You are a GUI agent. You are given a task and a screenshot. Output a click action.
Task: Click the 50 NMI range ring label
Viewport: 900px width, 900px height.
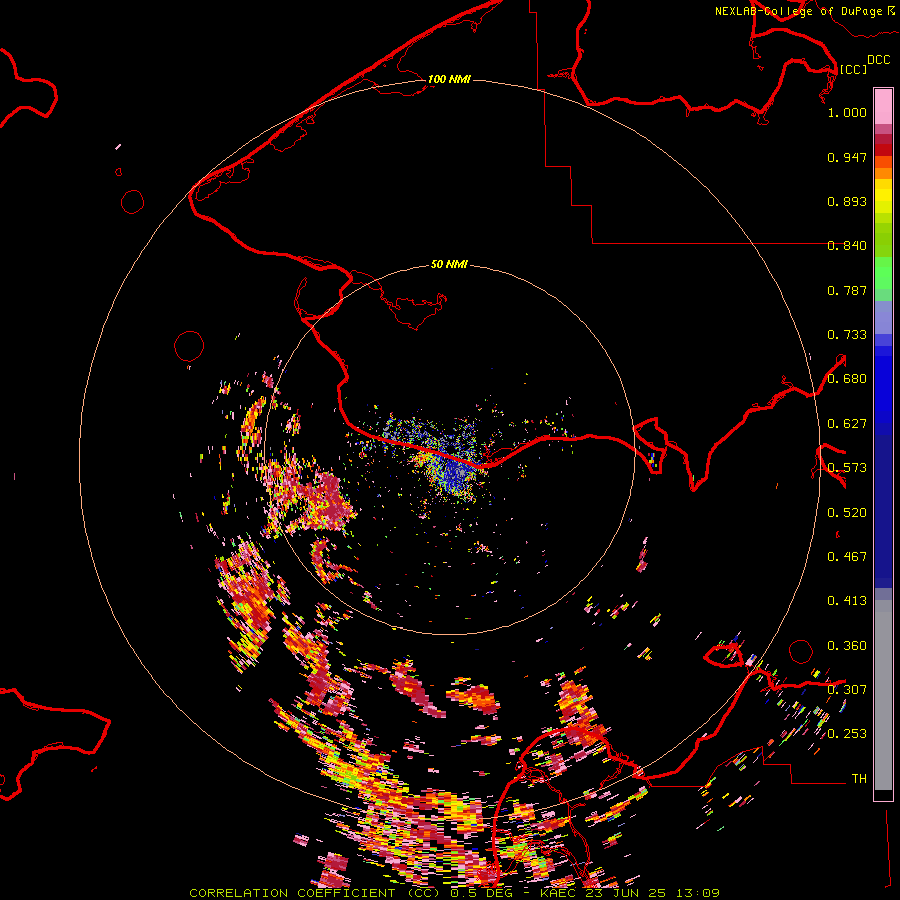pyautogui.click(x=449, y=264)
